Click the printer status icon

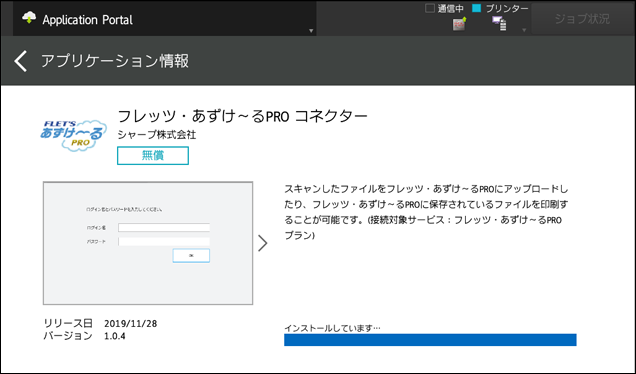coord(499,24)
